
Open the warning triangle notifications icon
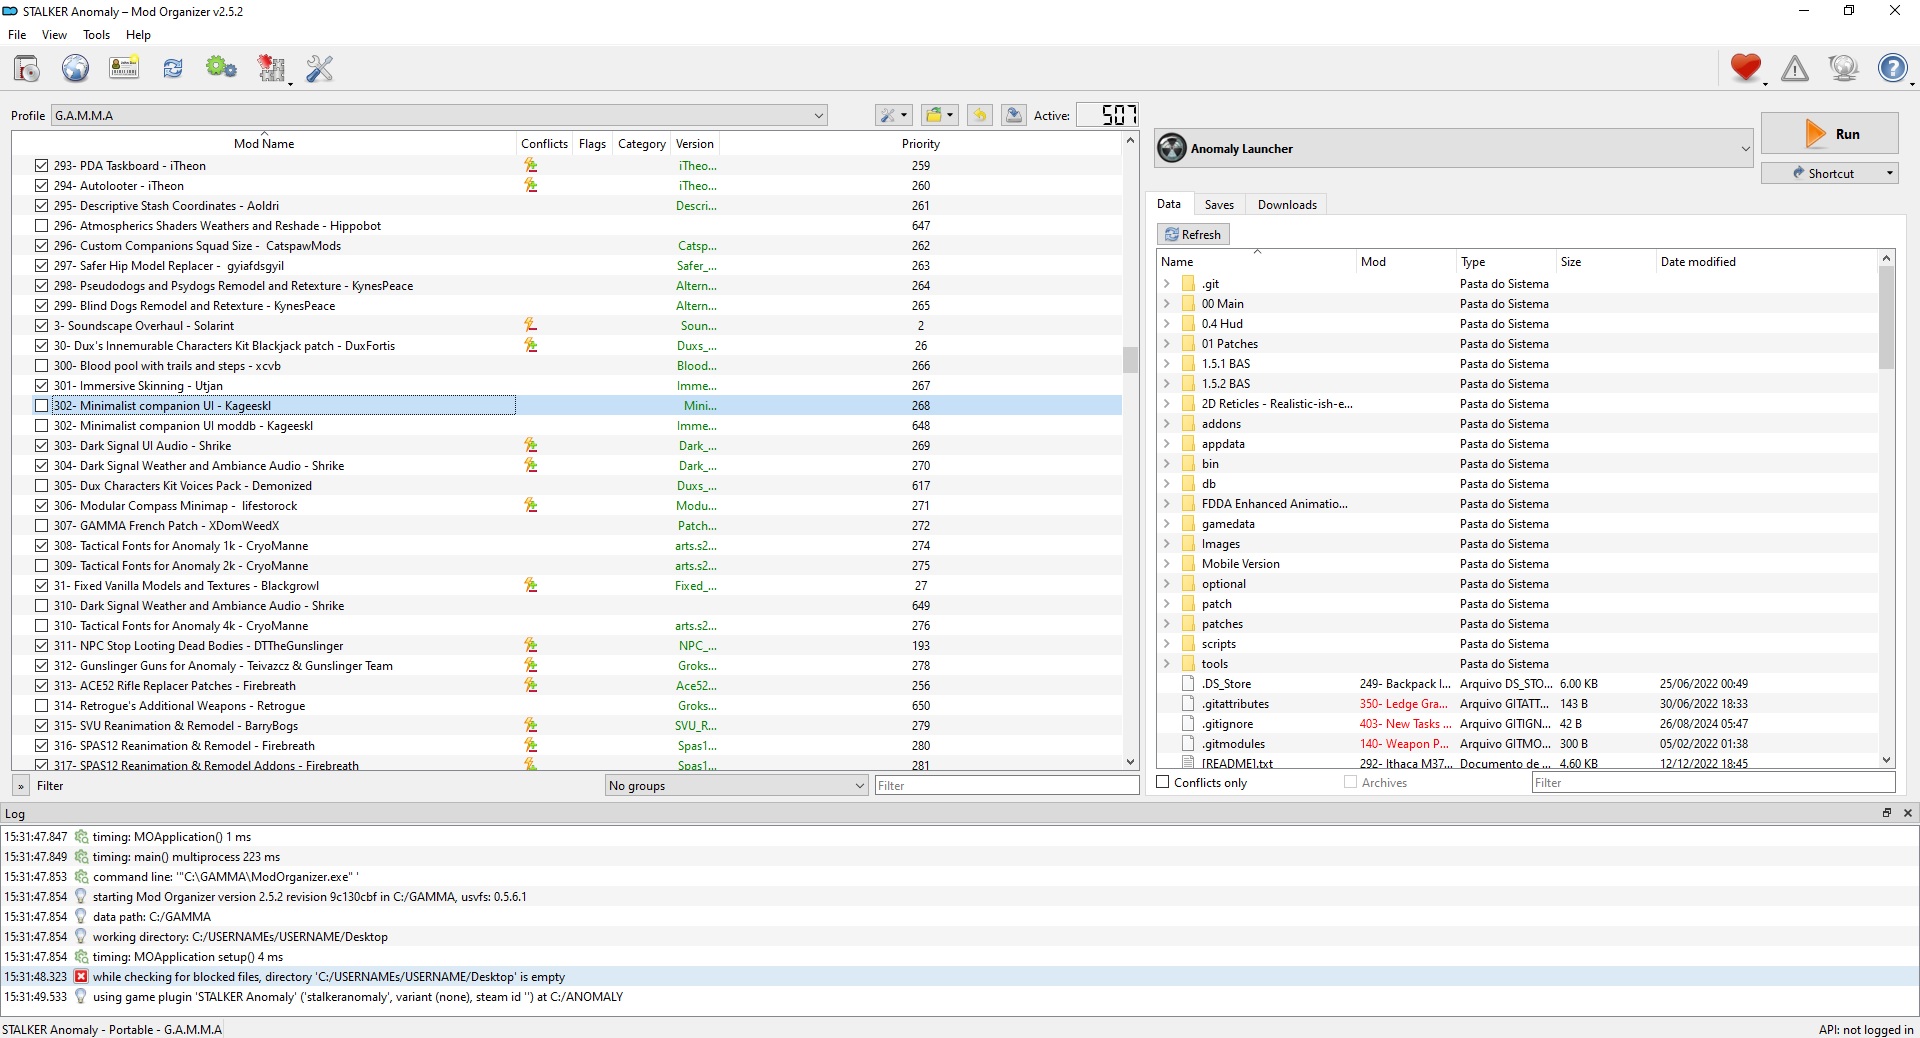point(1795,68)
